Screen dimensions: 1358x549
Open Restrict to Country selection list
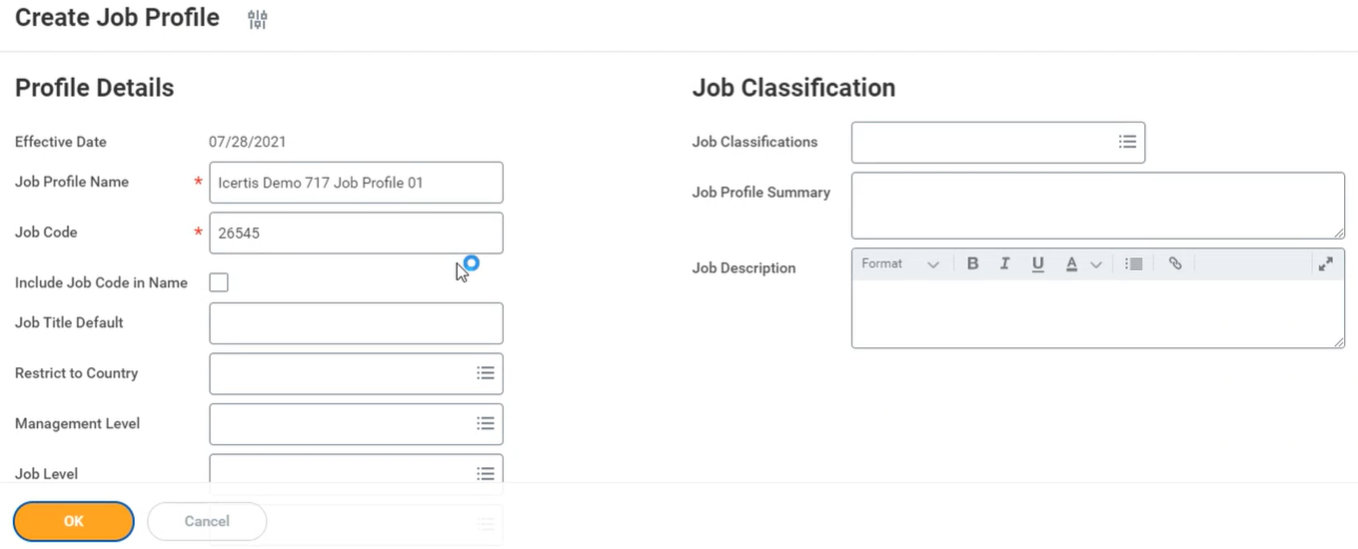coord(485,373)
